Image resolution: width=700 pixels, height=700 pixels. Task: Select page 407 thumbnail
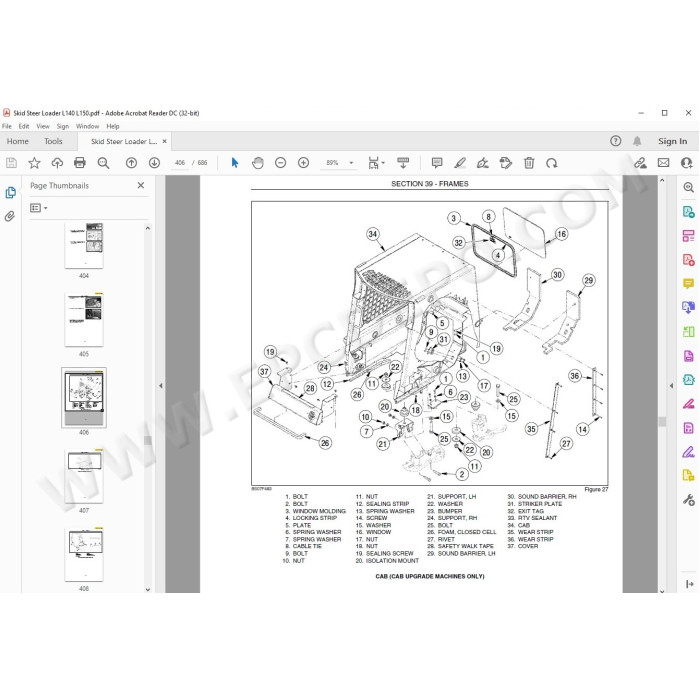coord(84,476)
